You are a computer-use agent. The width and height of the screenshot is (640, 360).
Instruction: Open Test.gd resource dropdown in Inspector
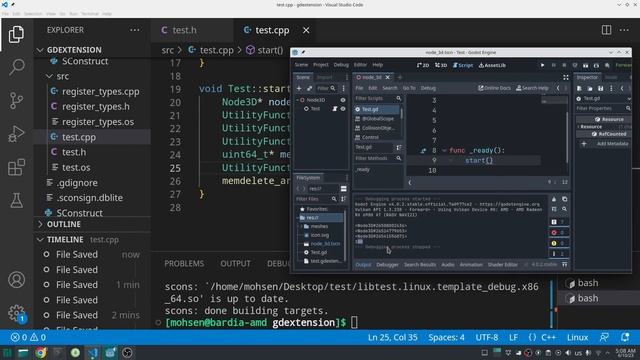(x=629, y=98)
